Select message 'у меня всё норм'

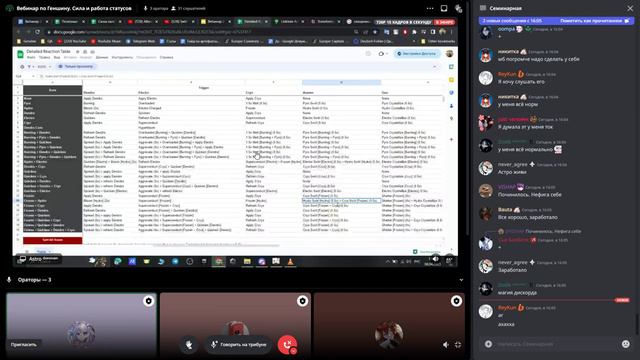518,104
